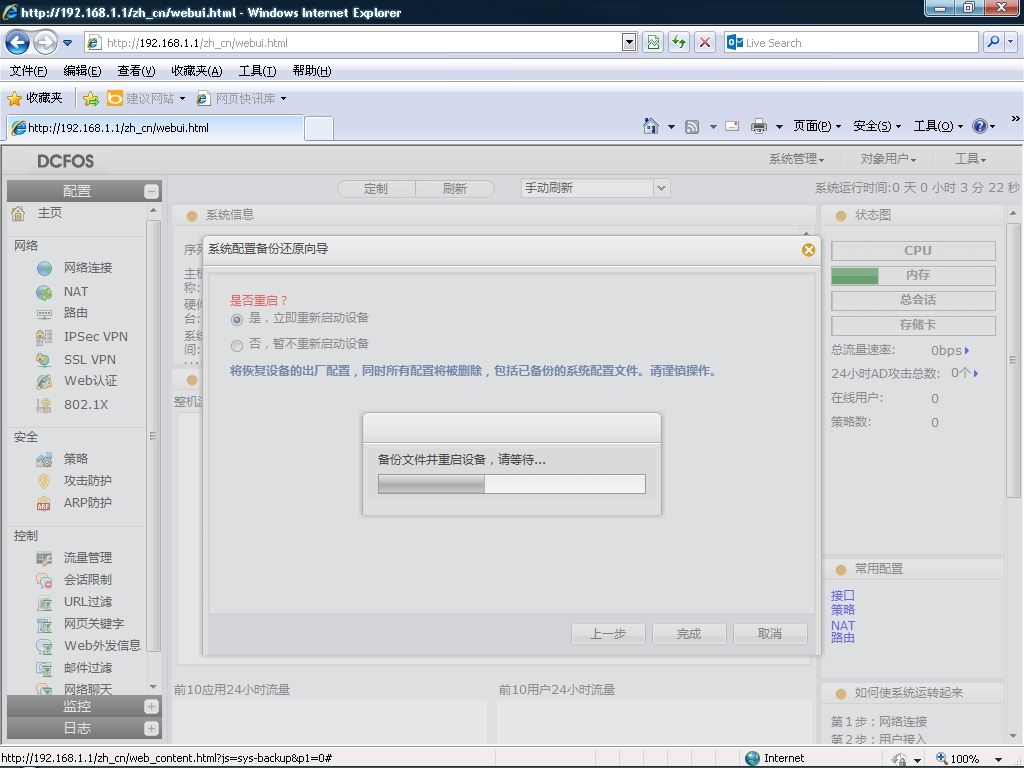Click the CPU usage bar
This screenshot has height=768, width=1024.
(913, 250)
